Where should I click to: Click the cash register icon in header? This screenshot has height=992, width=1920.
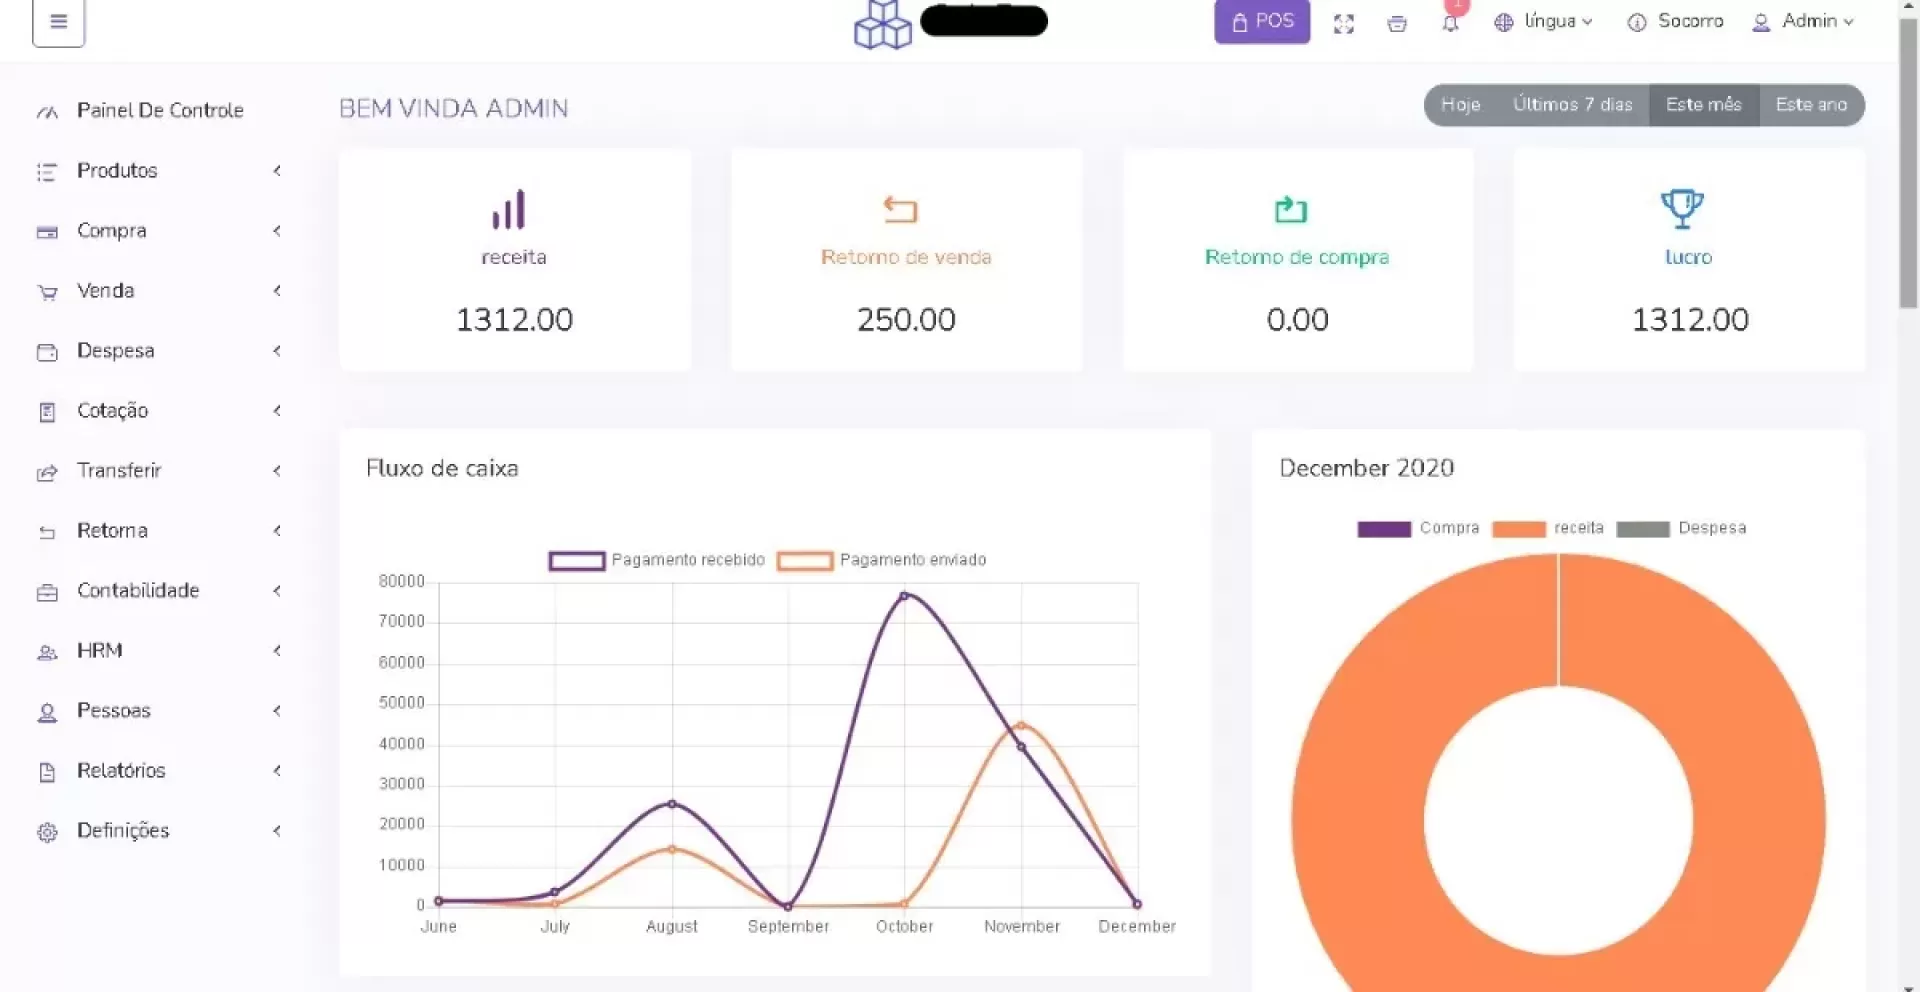tap(1397, 24)
